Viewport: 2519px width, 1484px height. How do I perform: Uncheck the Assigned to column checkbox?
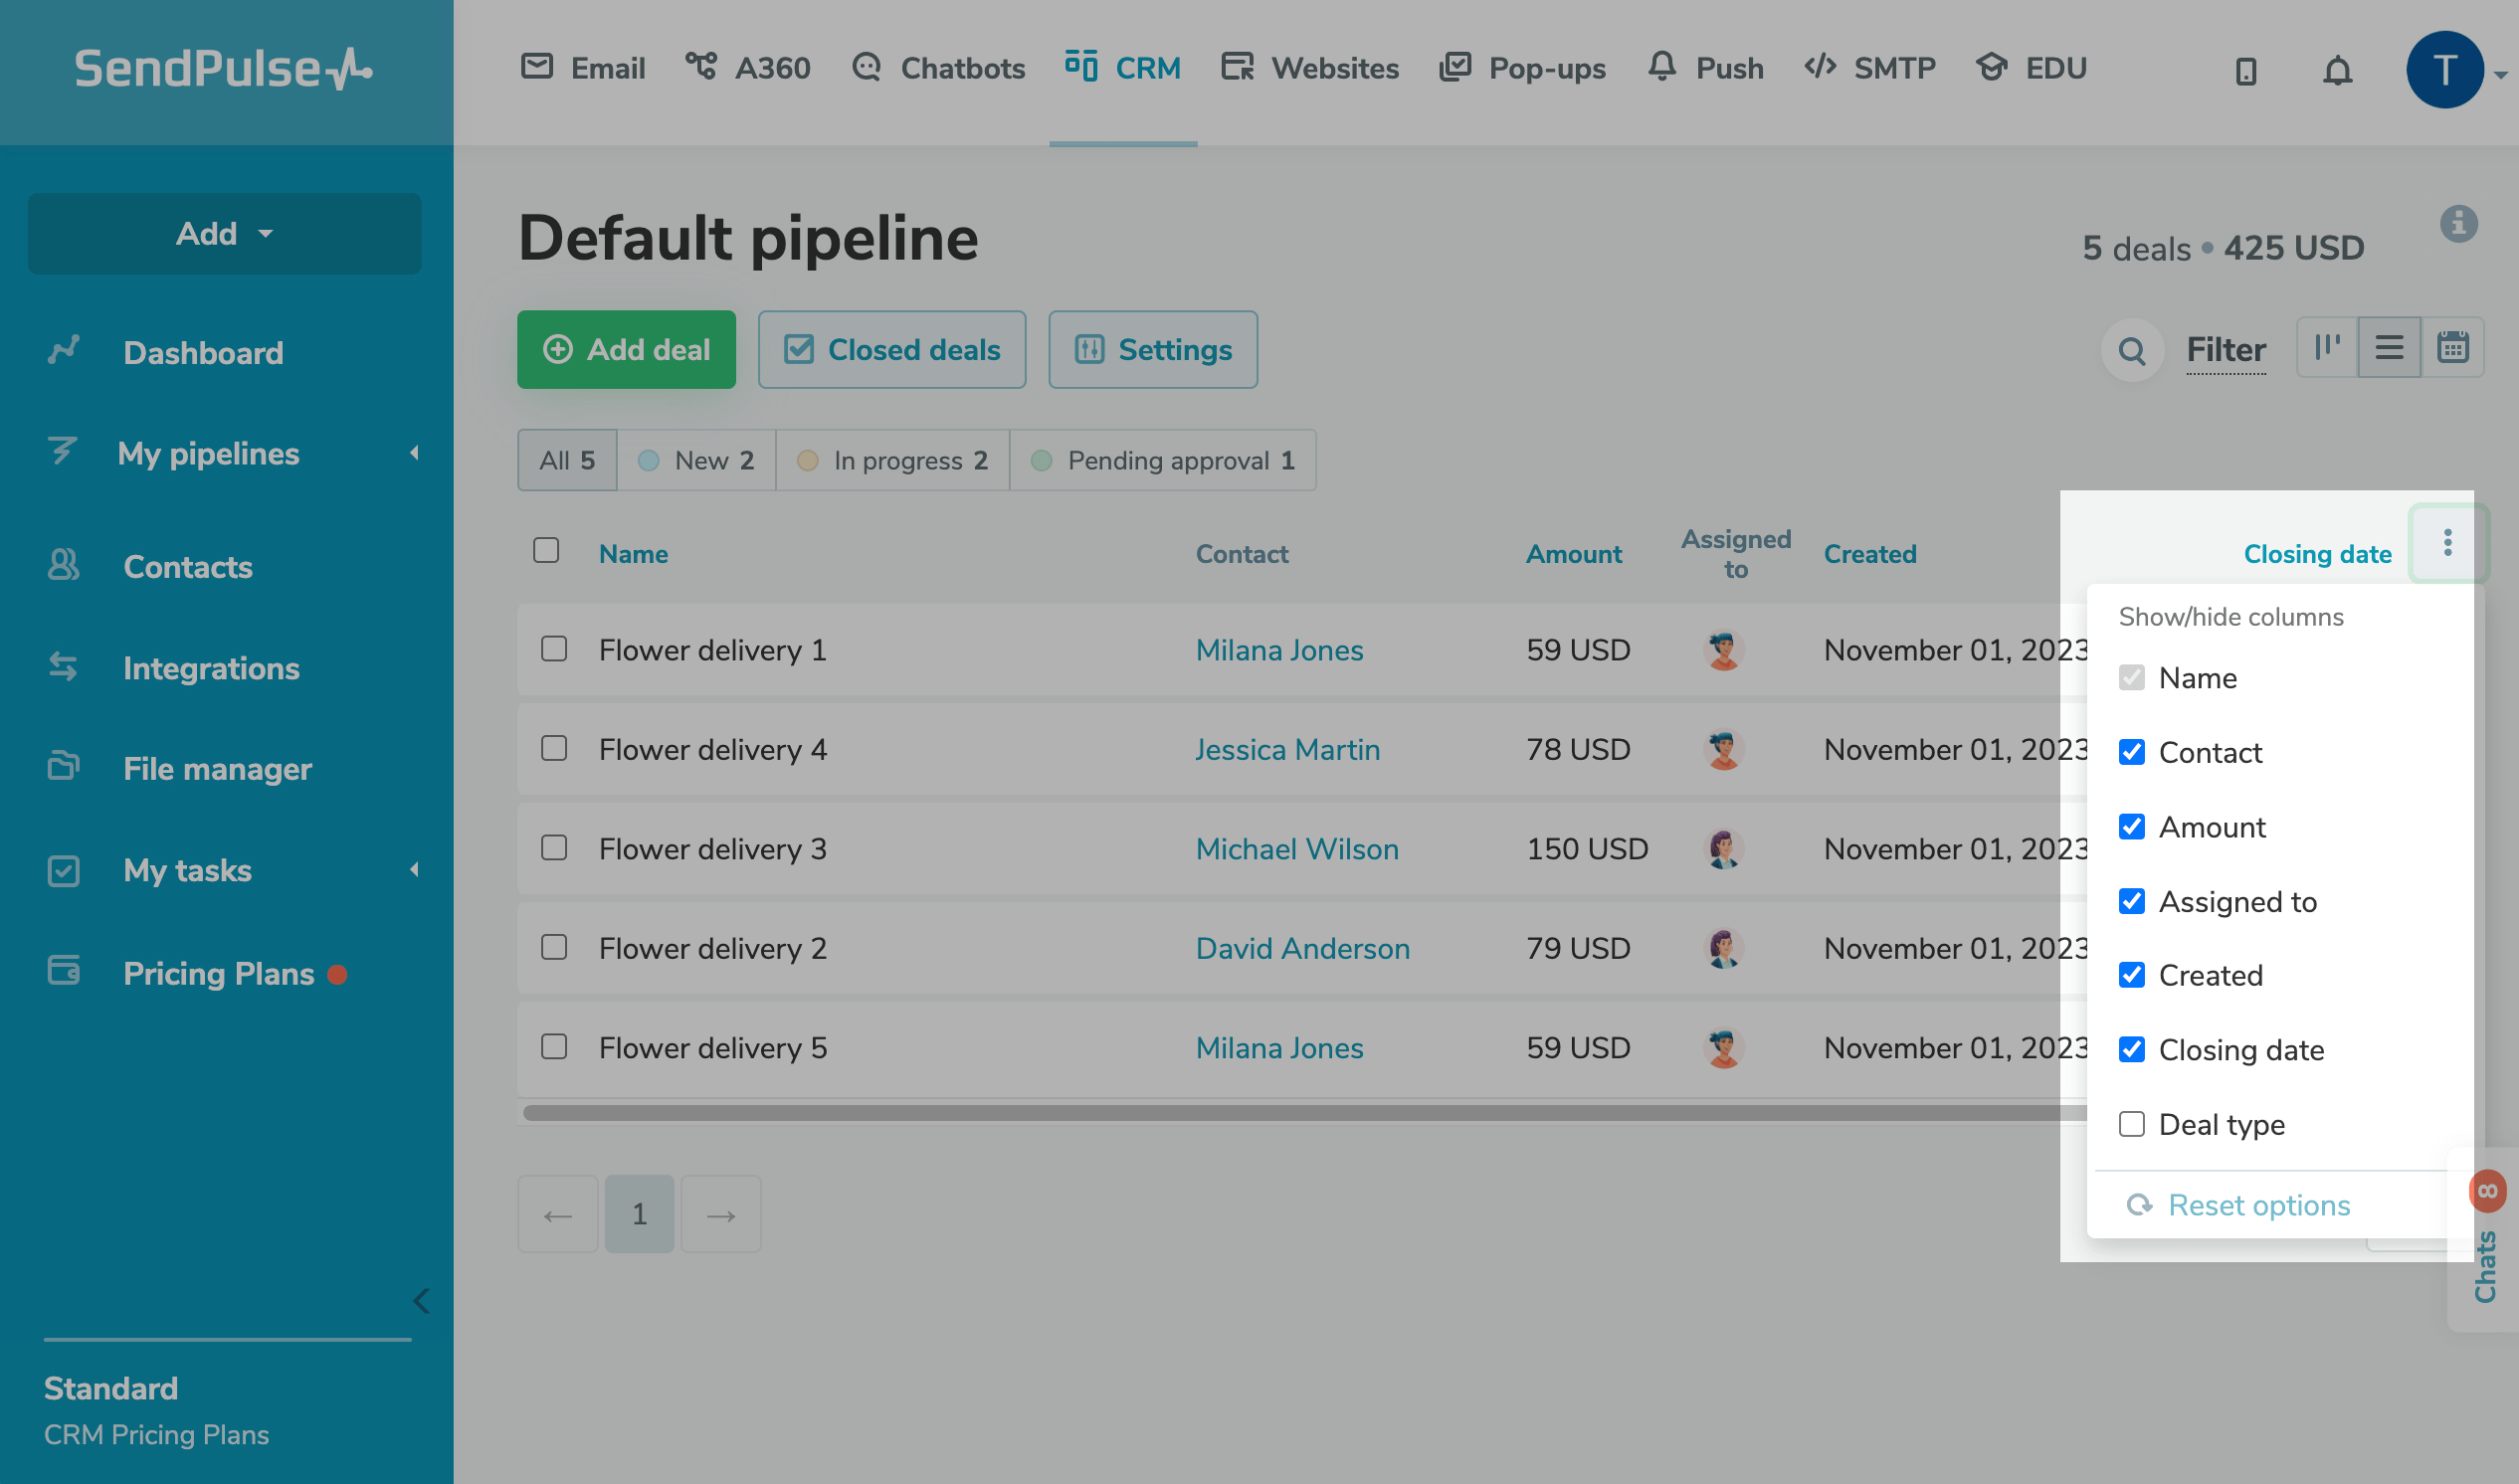[x=2131, y=901]
